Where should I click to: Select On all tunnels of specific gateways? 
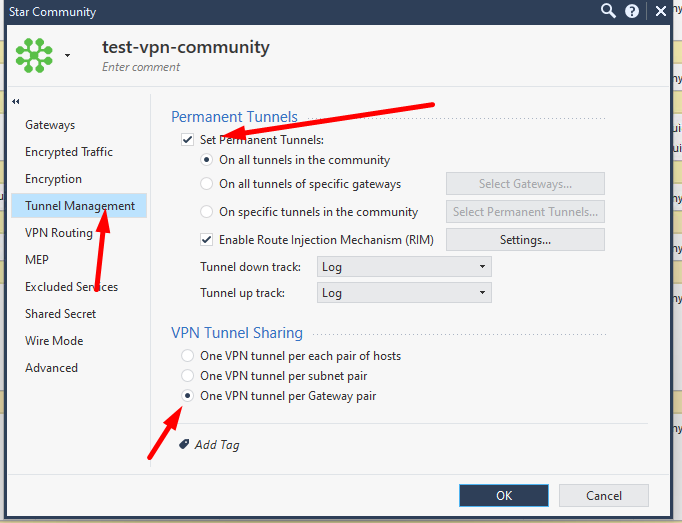coord(206,184)
